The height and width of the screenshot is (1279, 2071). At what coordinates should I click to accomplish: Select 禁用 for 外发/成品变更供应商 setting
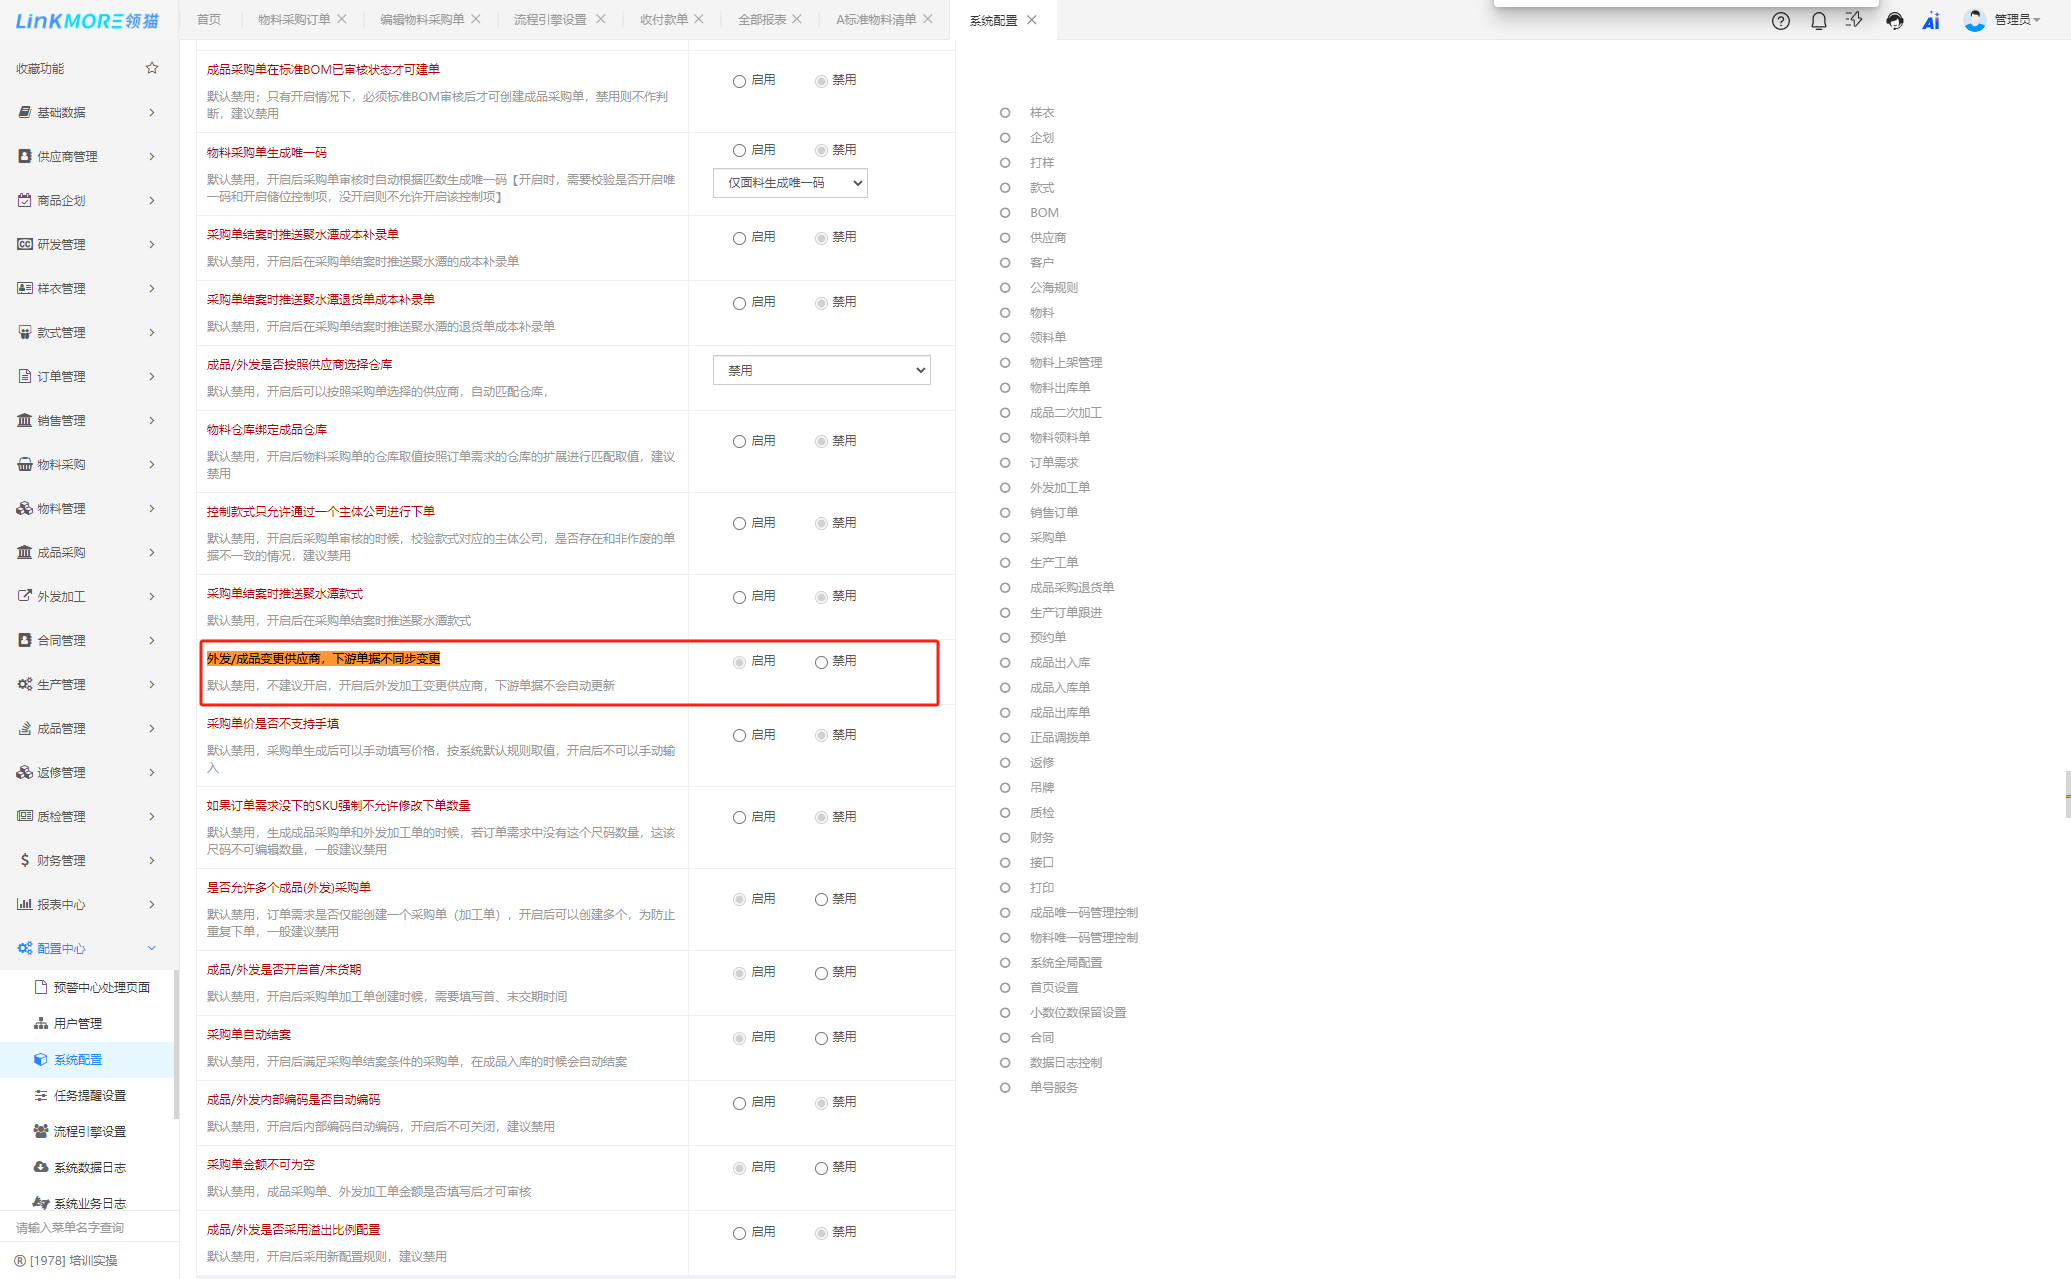coord(821,662)
